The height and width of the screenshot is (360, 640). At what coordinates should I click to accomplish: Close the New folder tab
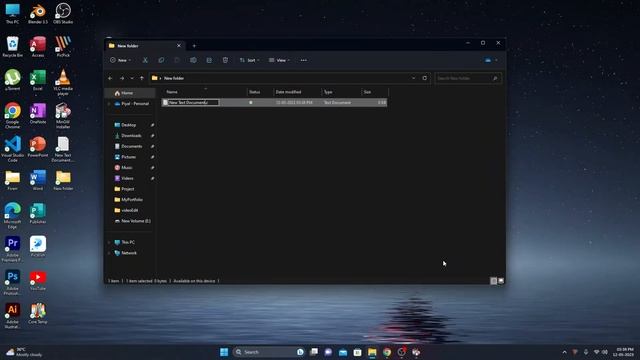[179, 46]
